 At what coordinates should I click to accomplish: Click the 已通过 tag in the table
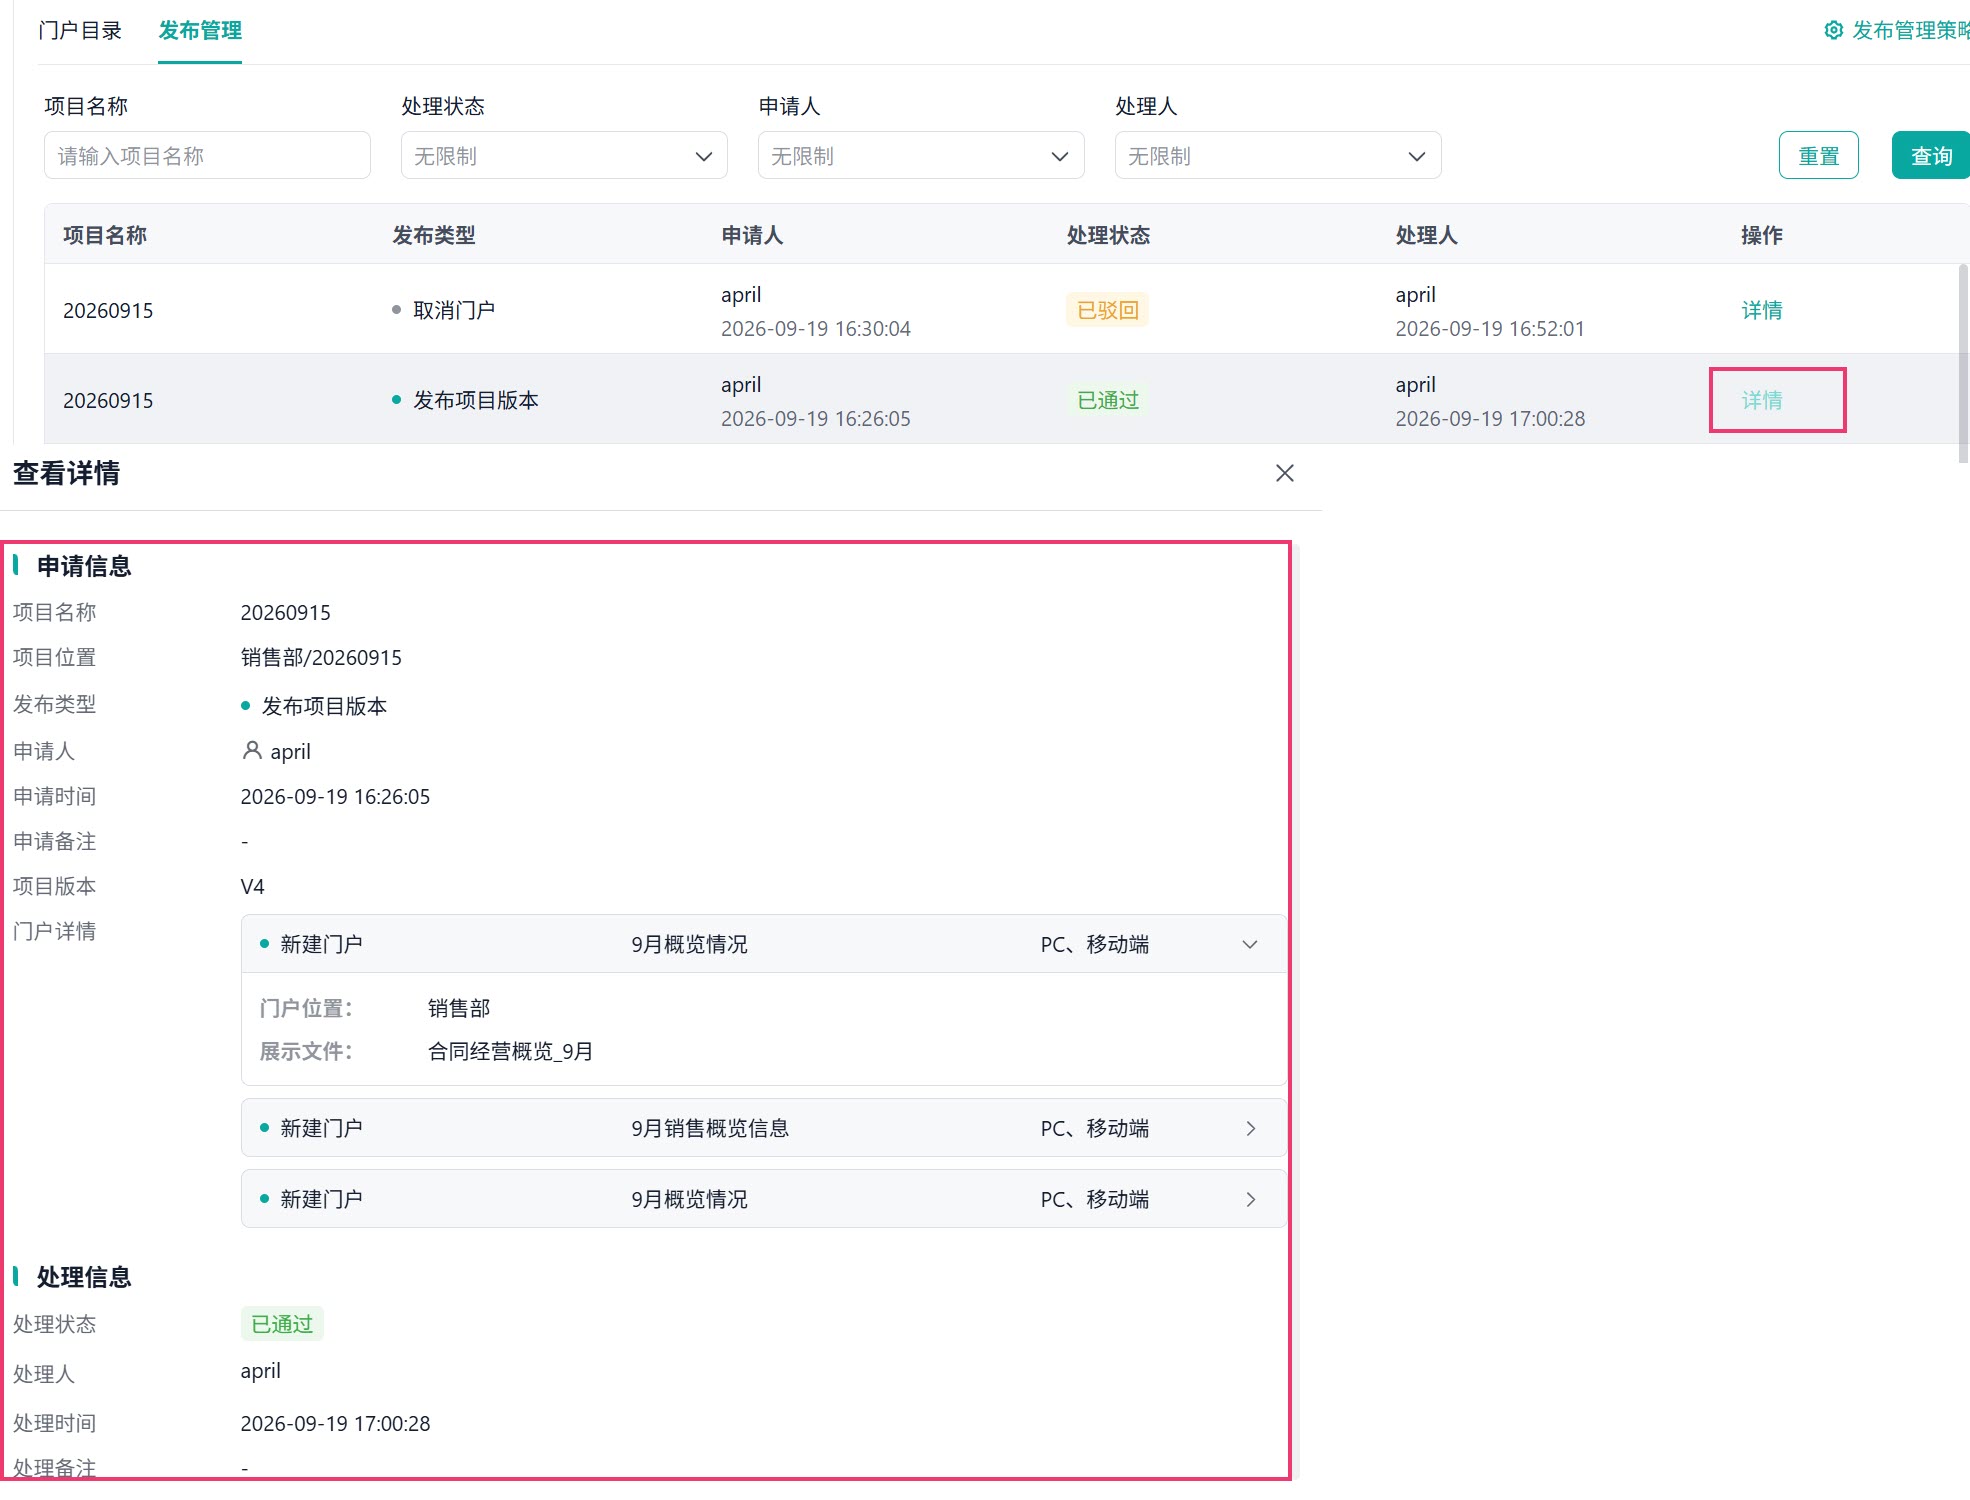pyautogui.click(x=1107, y=400)
